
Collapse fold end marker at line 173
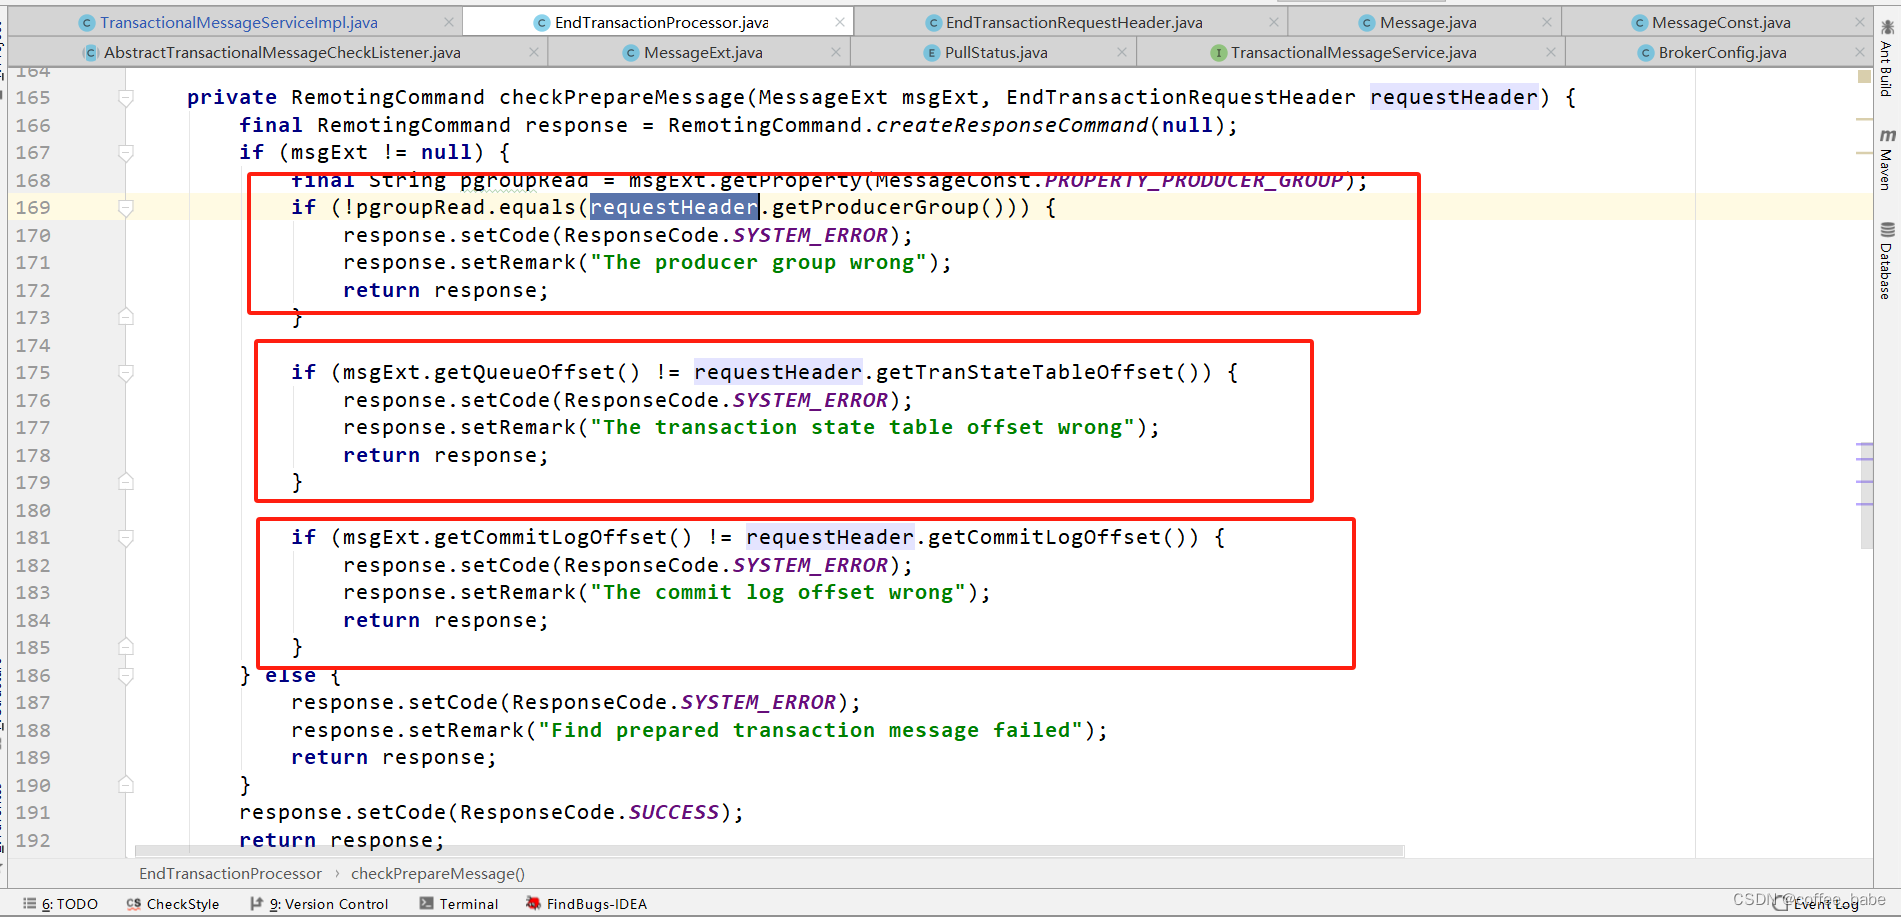[x=126, y=317]
